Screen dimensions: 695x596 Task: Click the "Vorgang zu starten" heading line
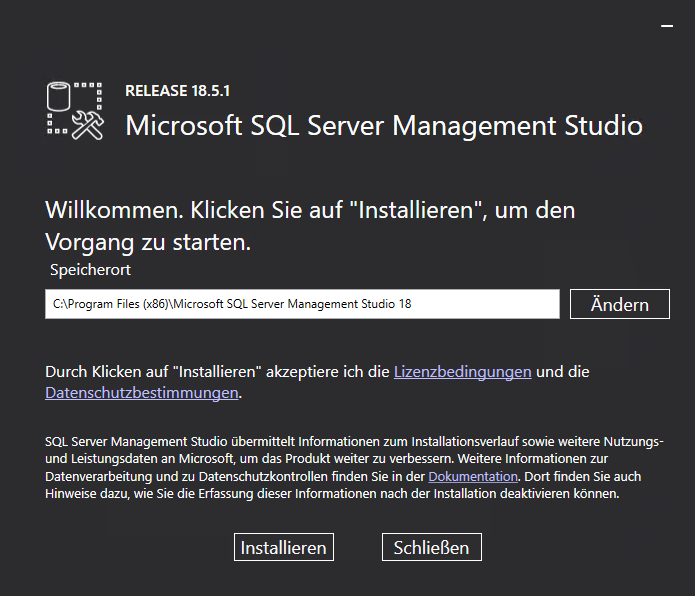coord(147,242)
